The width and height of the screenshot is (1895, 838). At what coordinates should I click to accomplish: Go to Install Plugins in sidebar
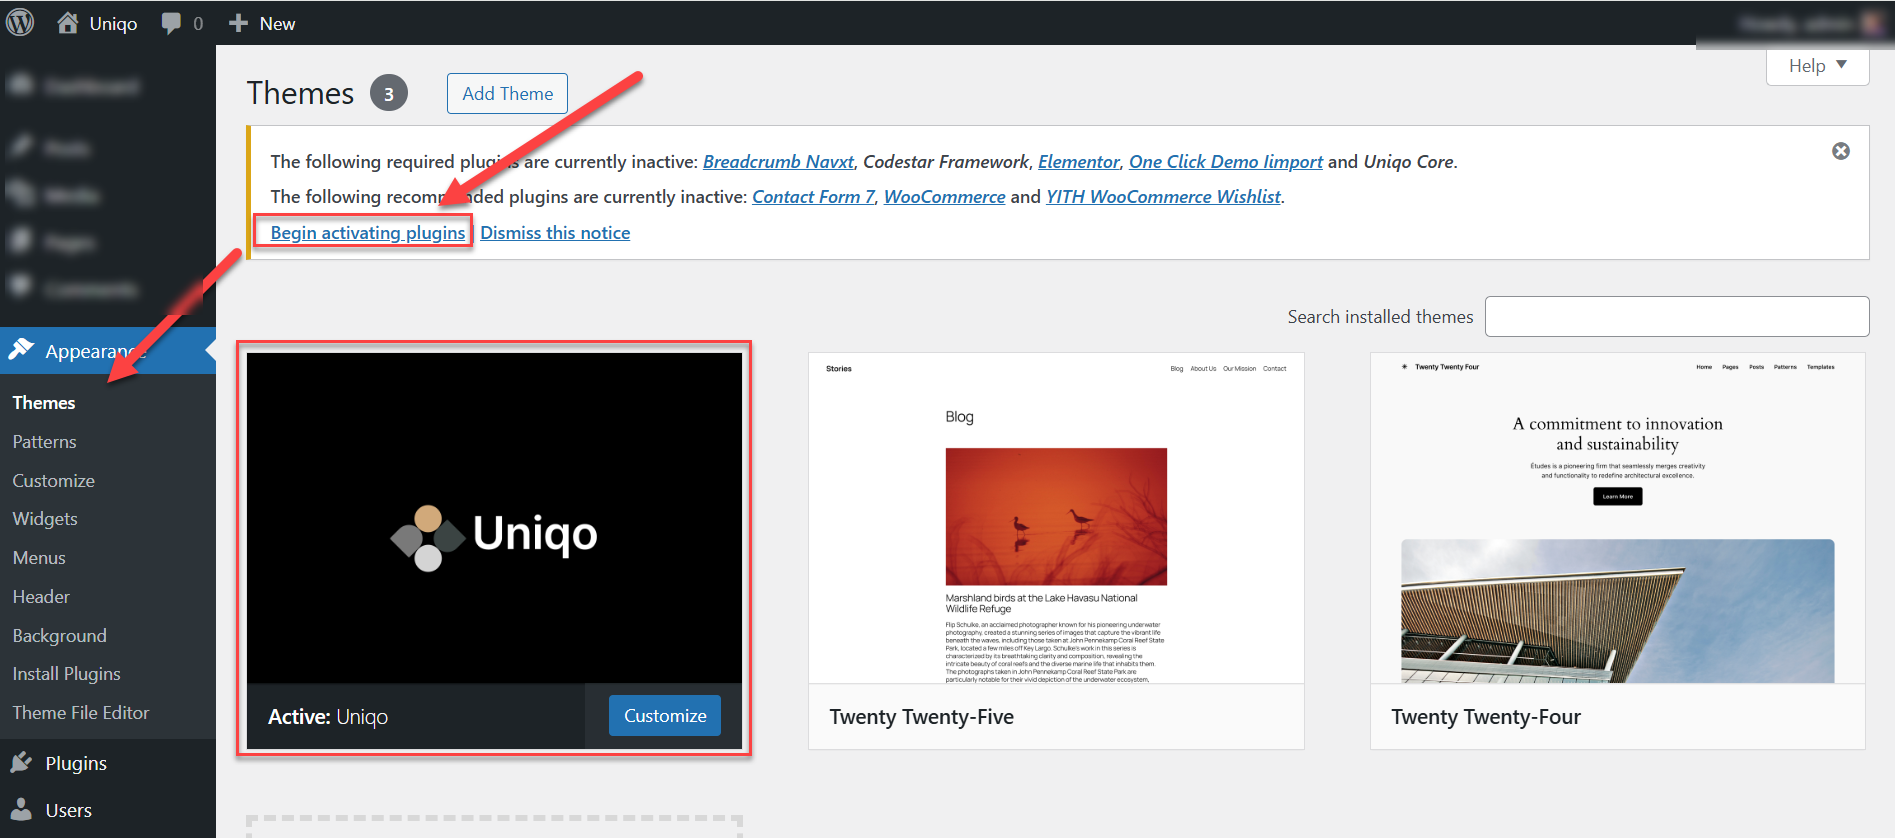point(66,674)
